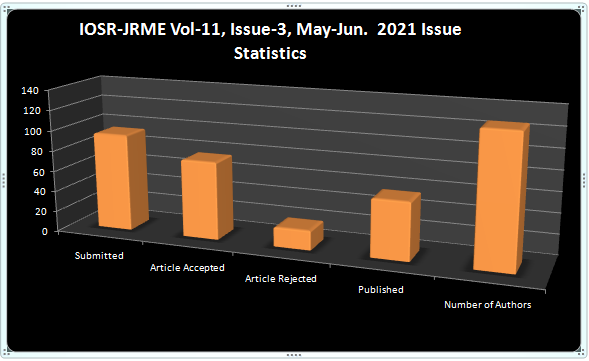Click the bottom center chart resize handle
The height and width of the screenshot is (361, 589).
[x=294, y=355]
